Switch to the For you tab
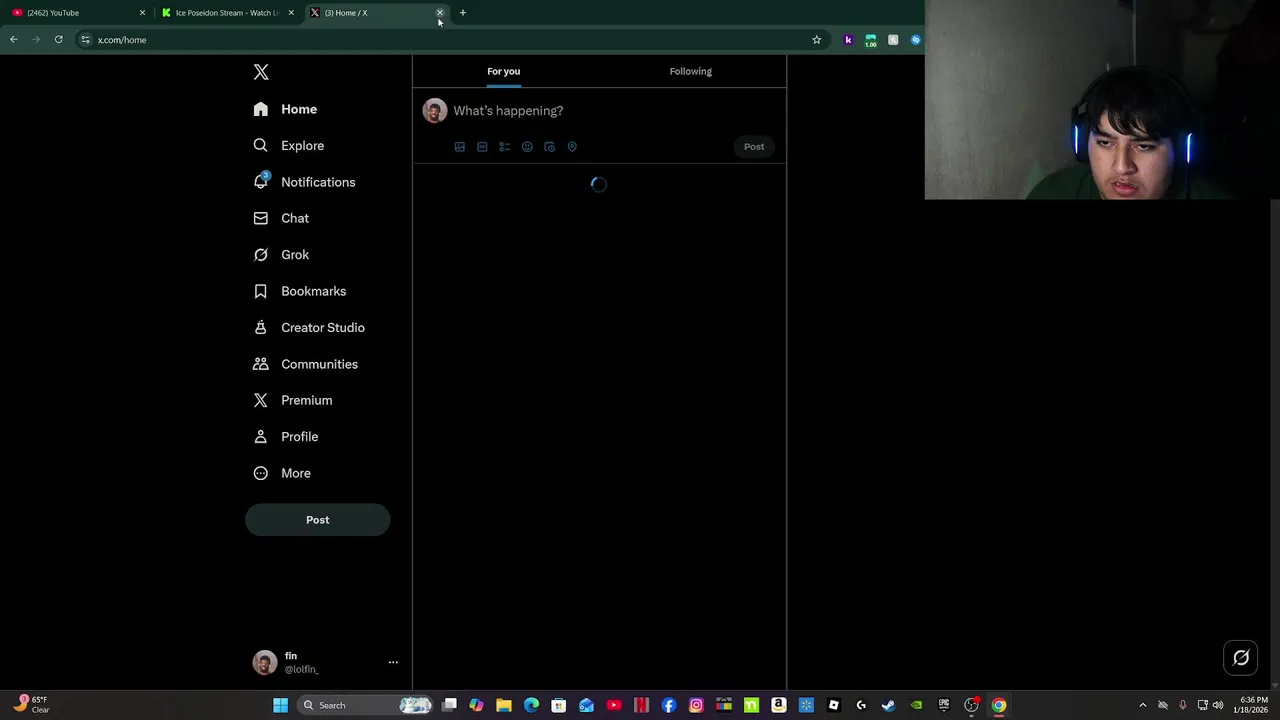 tap(504, 71)
